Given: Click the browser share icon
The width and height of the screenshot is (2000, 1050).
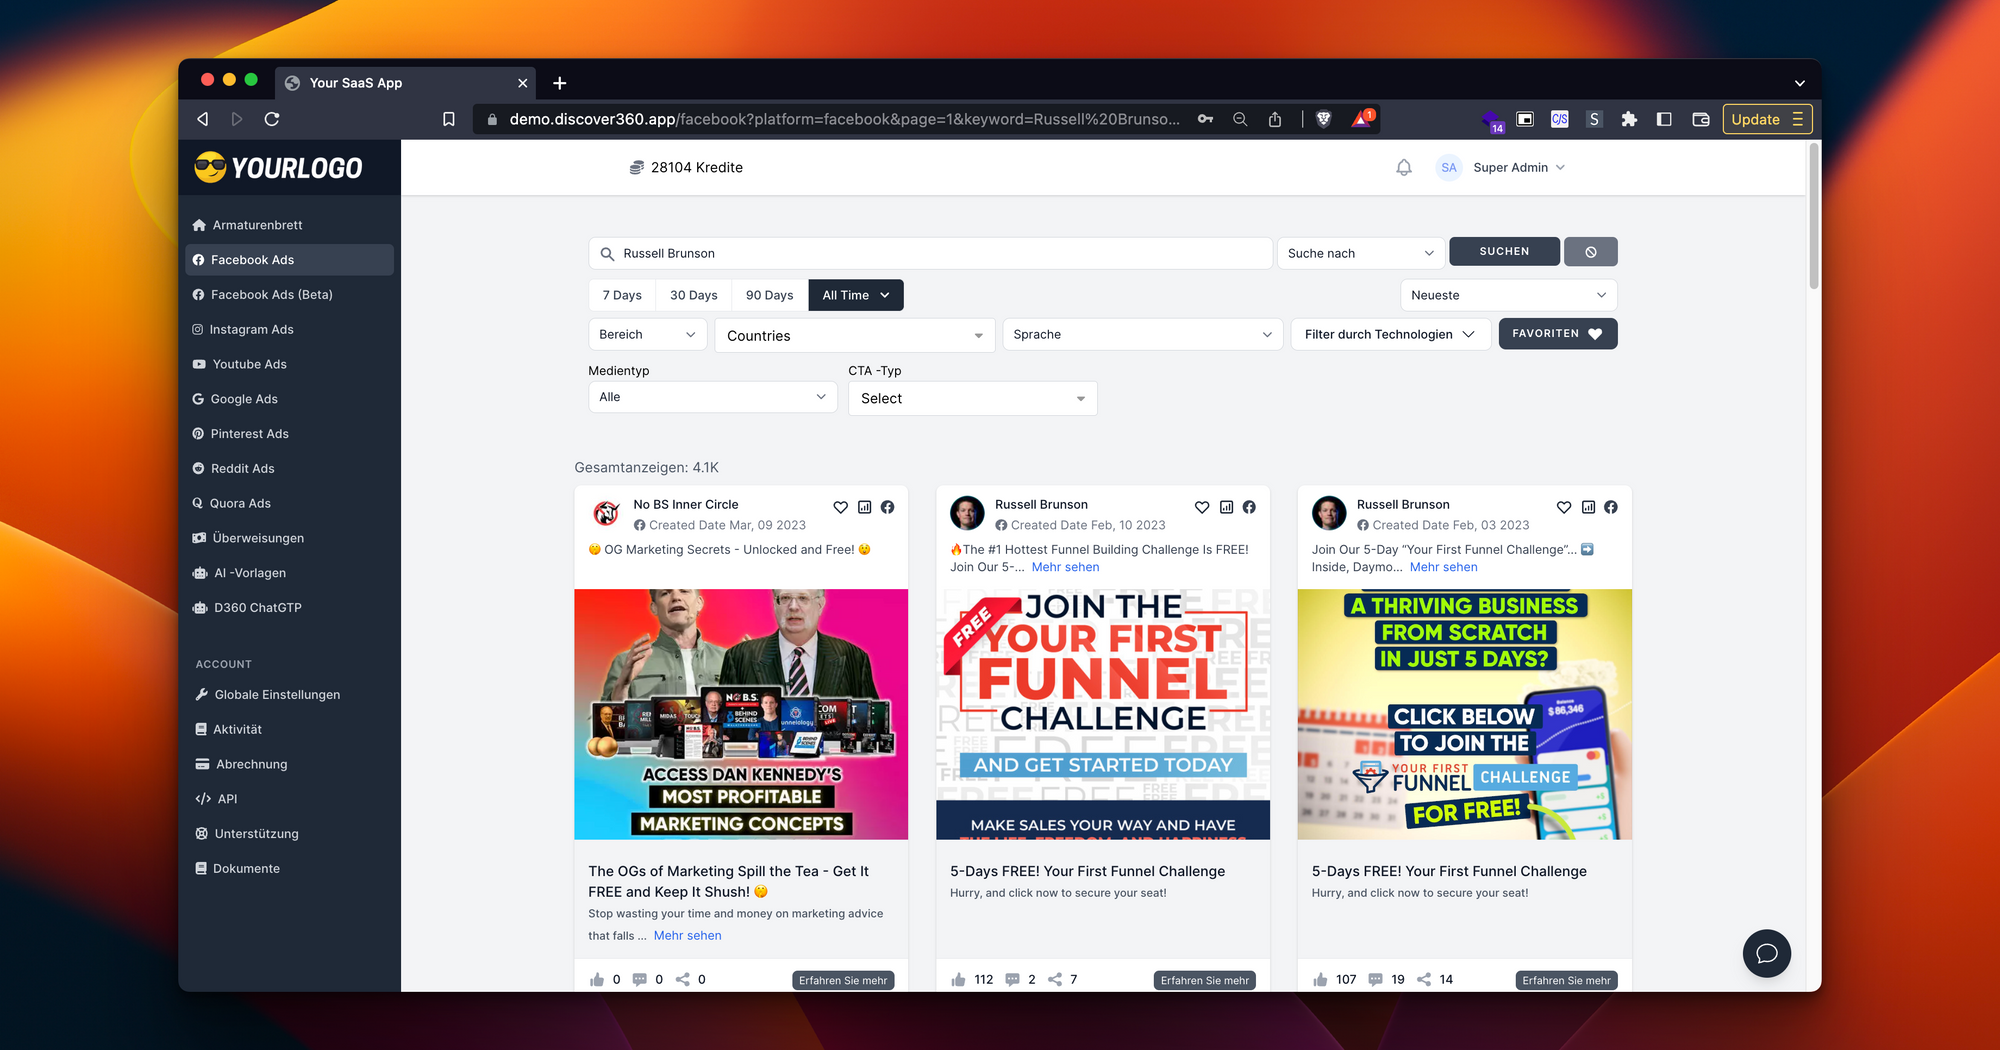Looking at the screenshot, I should pyautogui.click(x=1275, y=119).
